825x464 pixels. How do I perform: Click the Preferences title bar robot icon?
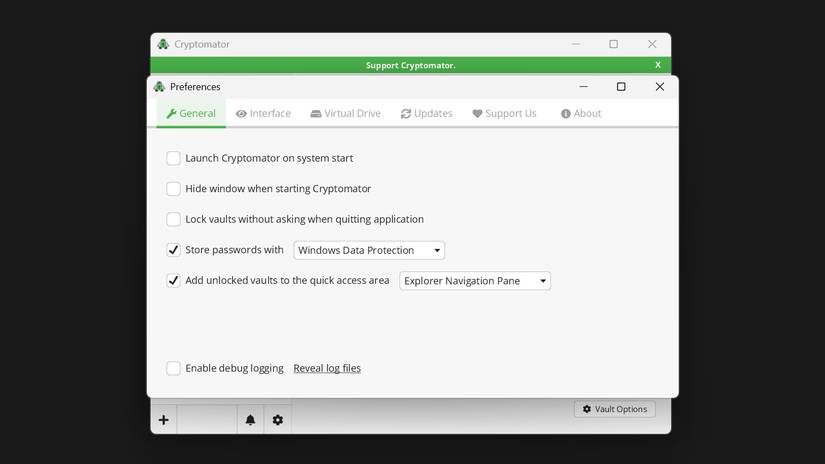tap(159, 87)
